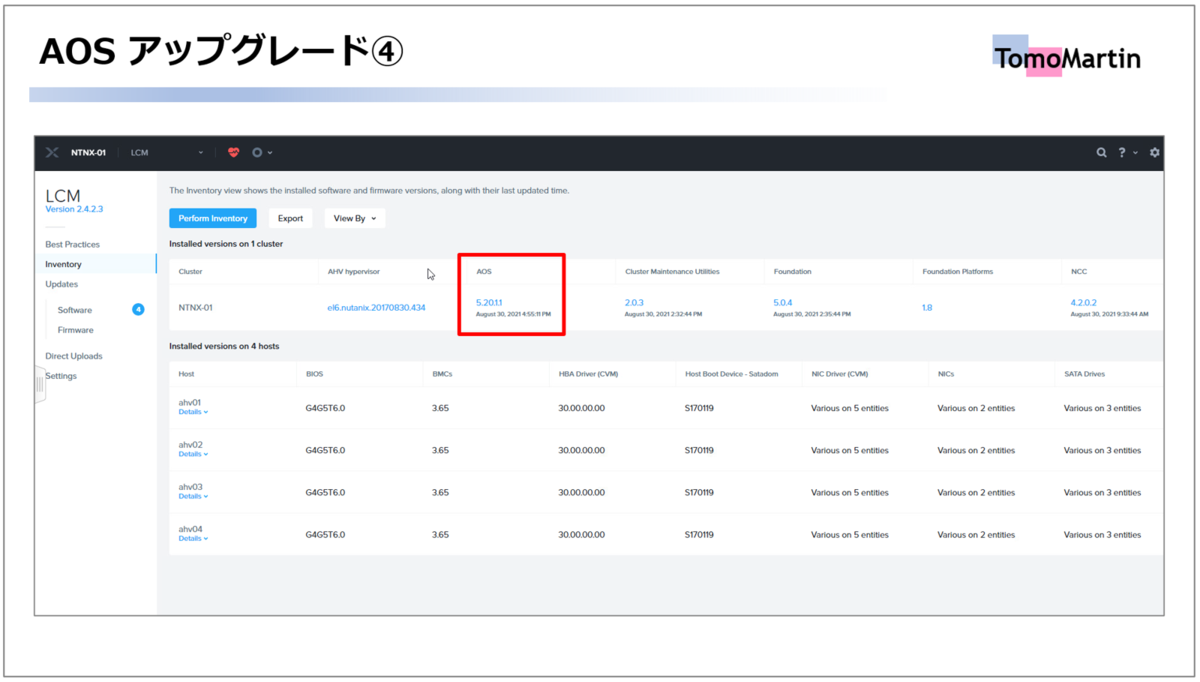The image size is (1200, 682).
Task: Open Cluster Maintenance Utilities version 2.0.3
Action: point(634,302)
